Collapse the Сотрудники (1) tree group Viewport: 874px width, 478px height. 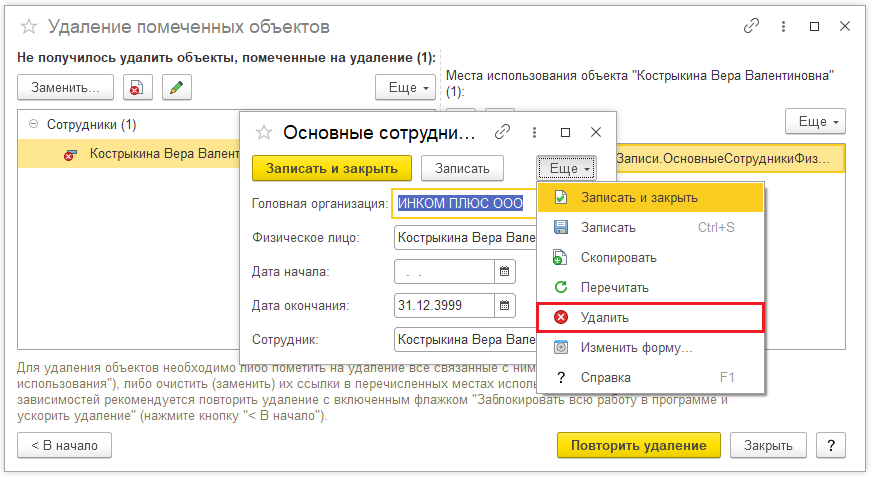coord(36,125)
